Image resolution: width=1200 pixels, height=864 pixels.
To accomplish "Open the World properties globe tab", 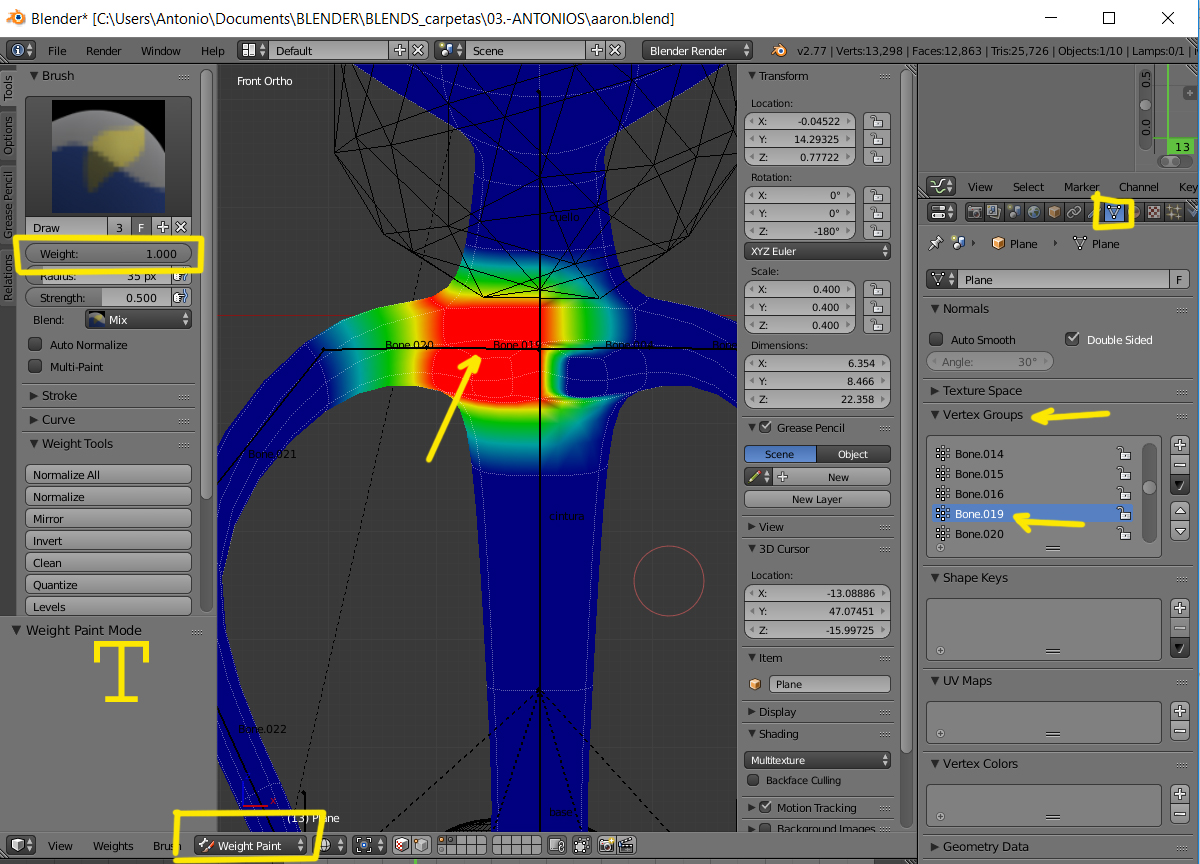I will [x=1033, y=212].
